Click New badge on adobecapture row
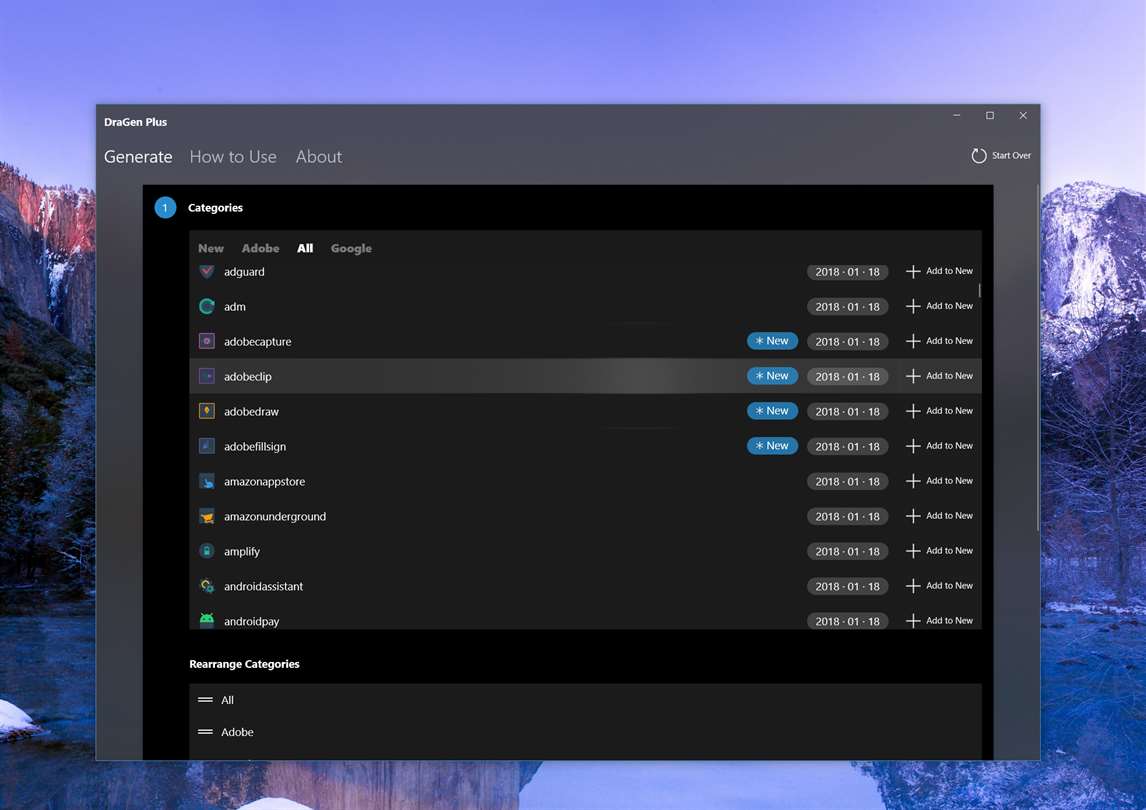Viewport: 1146px width, 810px height. [772, 341]
